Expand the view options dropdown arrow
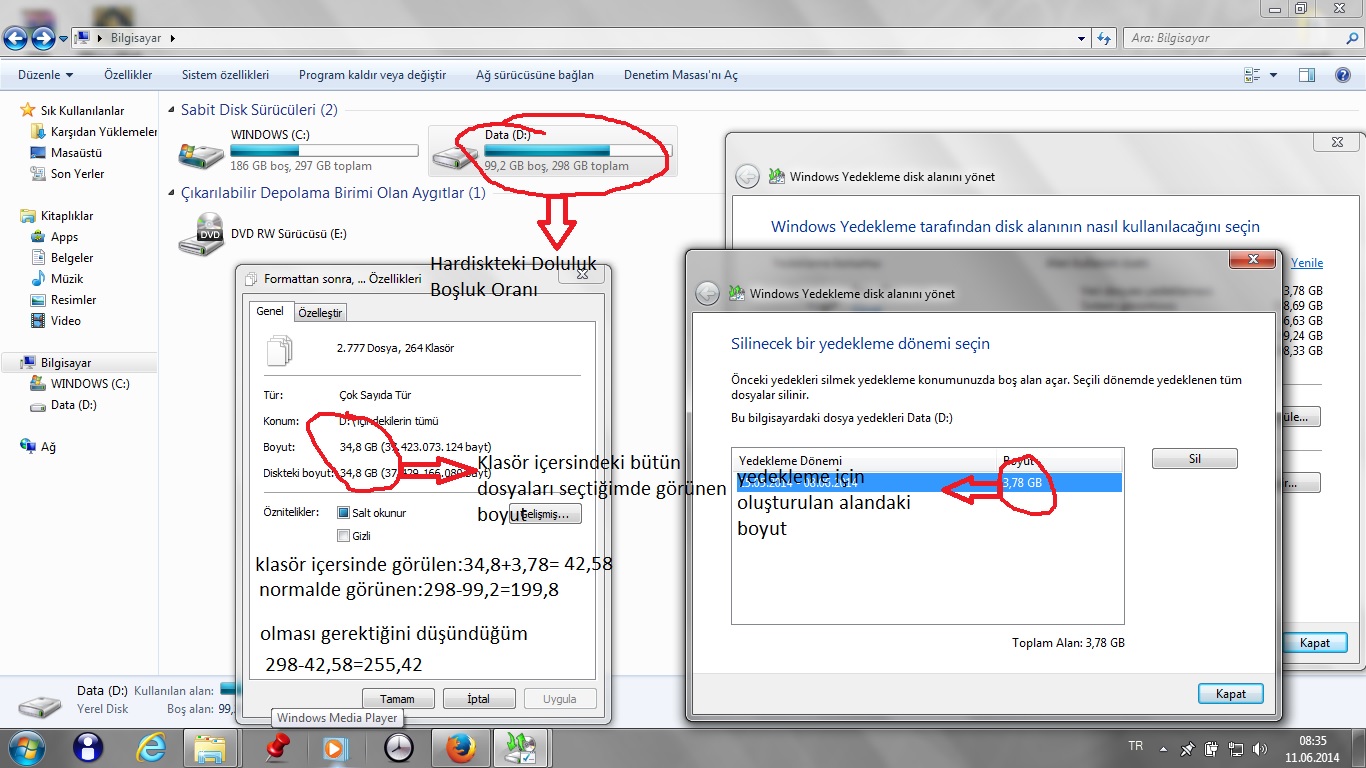The image size is (1366, 768). click(1273, 75)
